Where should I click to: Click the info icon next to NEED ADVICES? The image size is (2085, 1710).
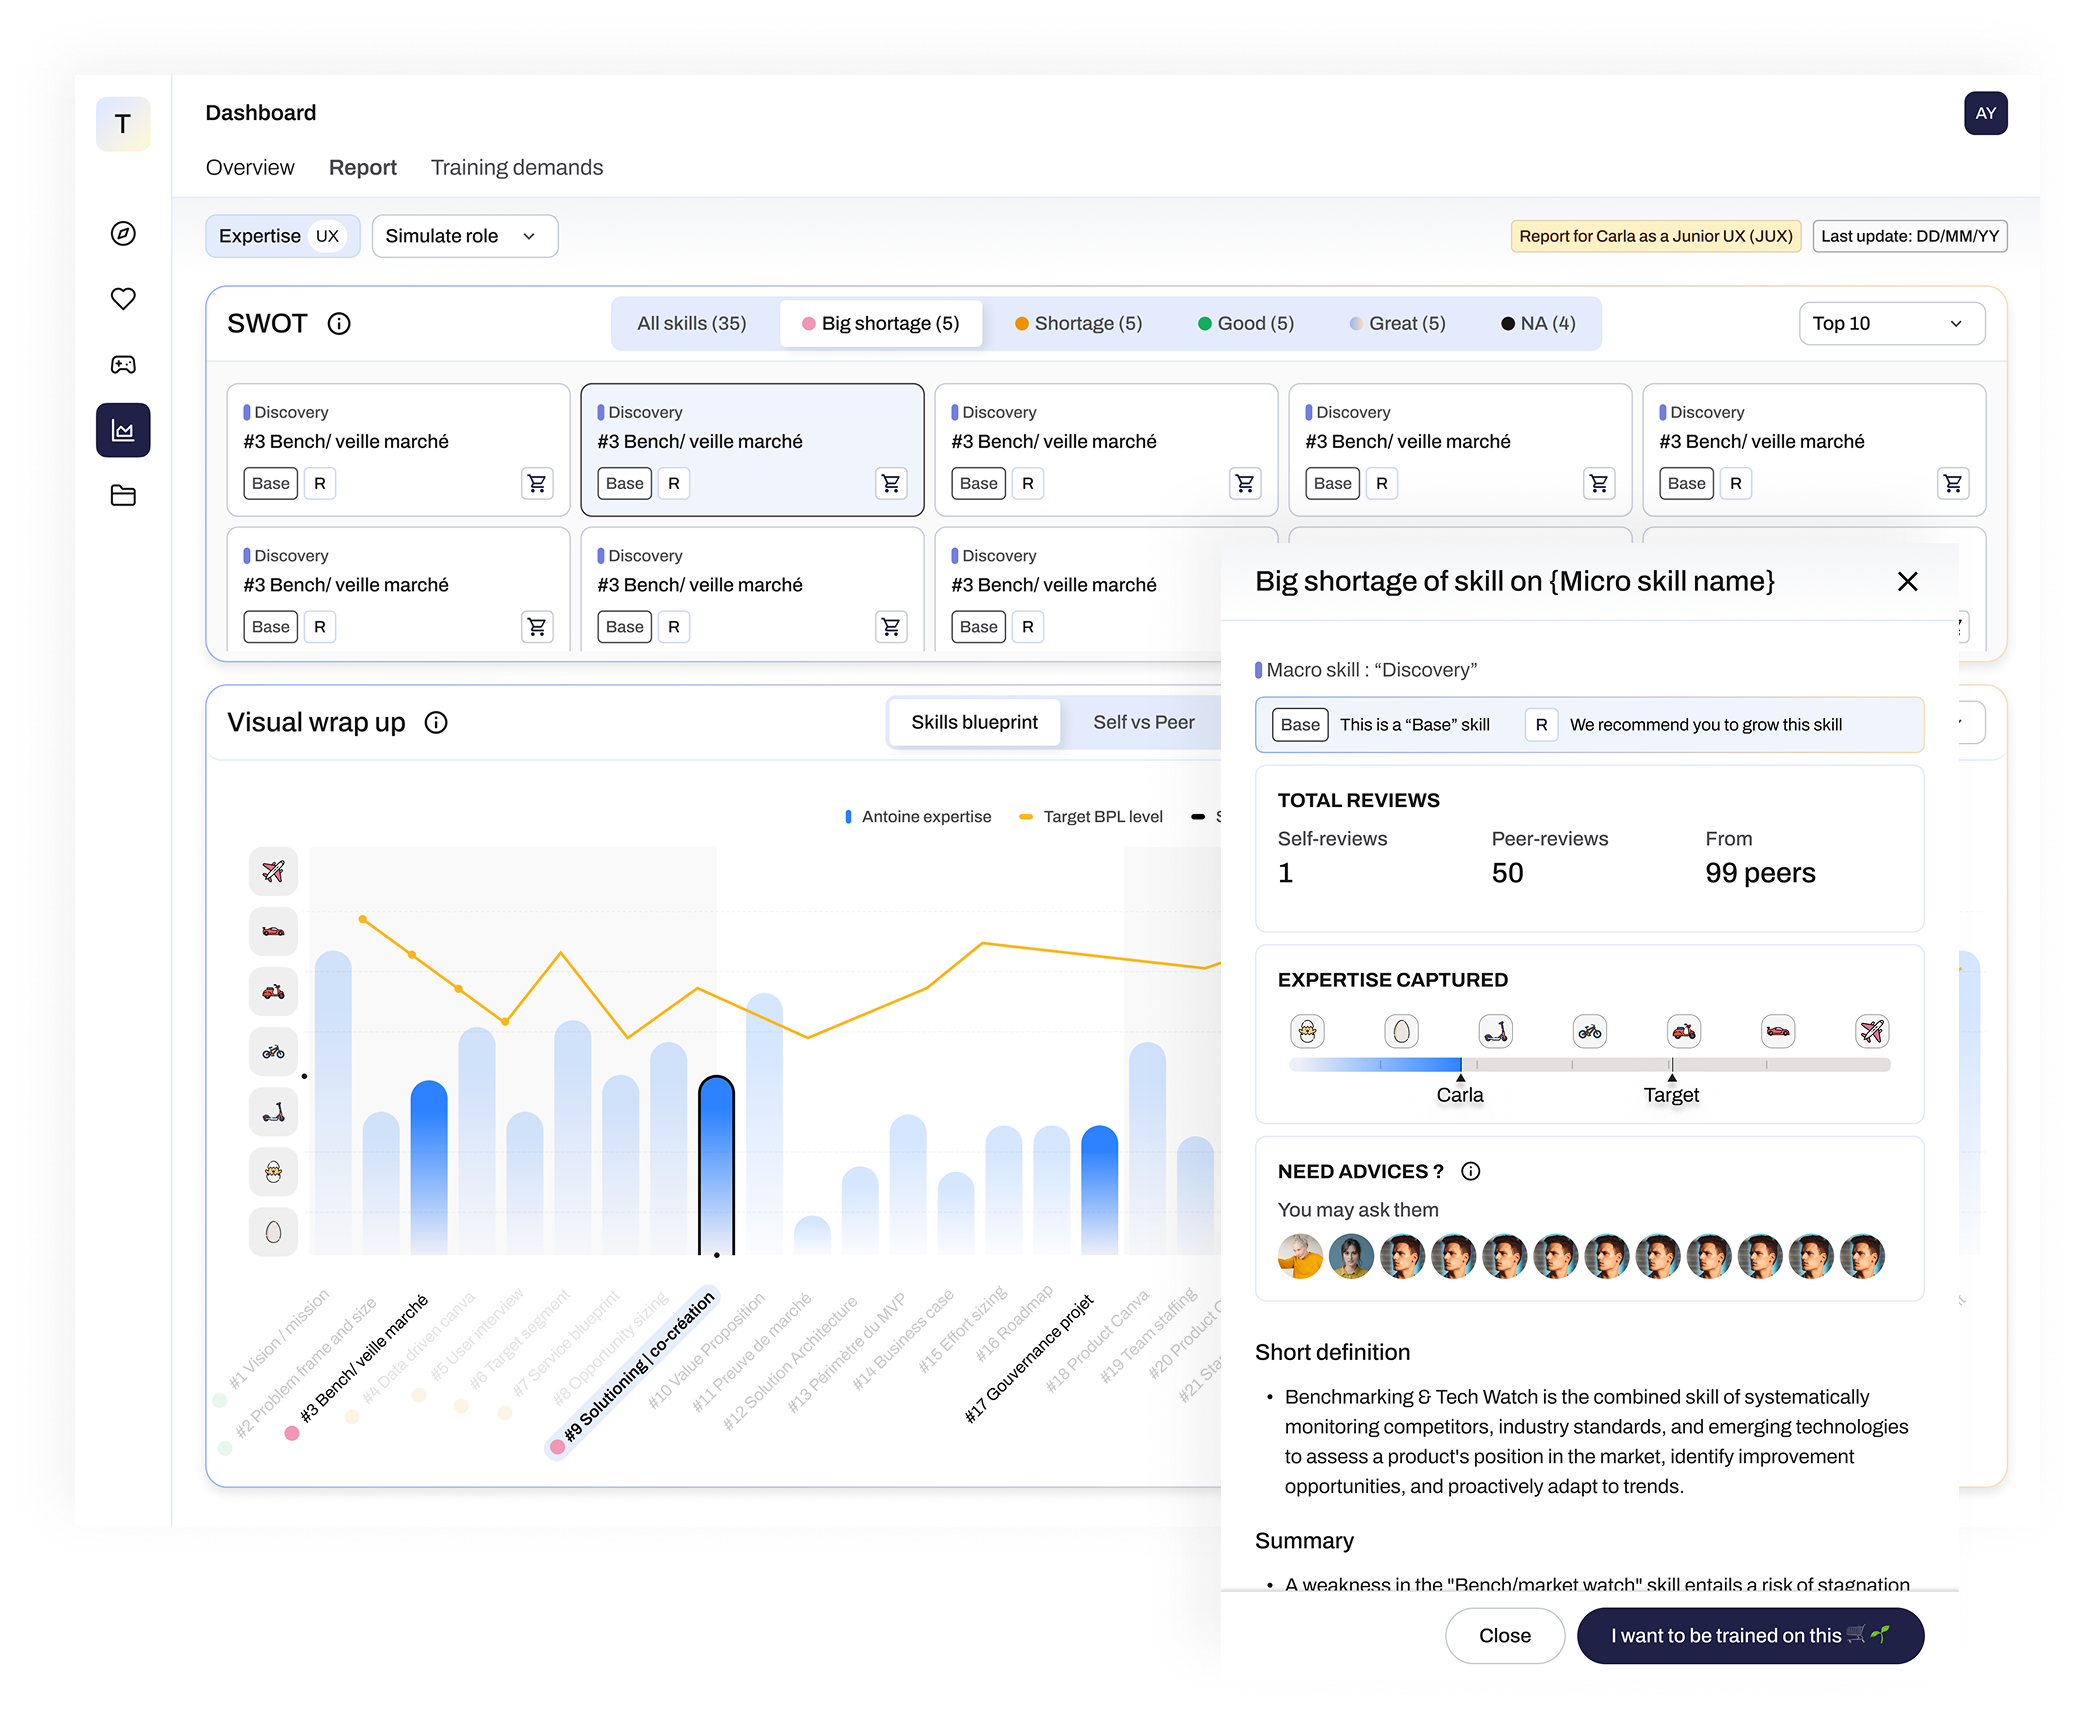1470,1171
